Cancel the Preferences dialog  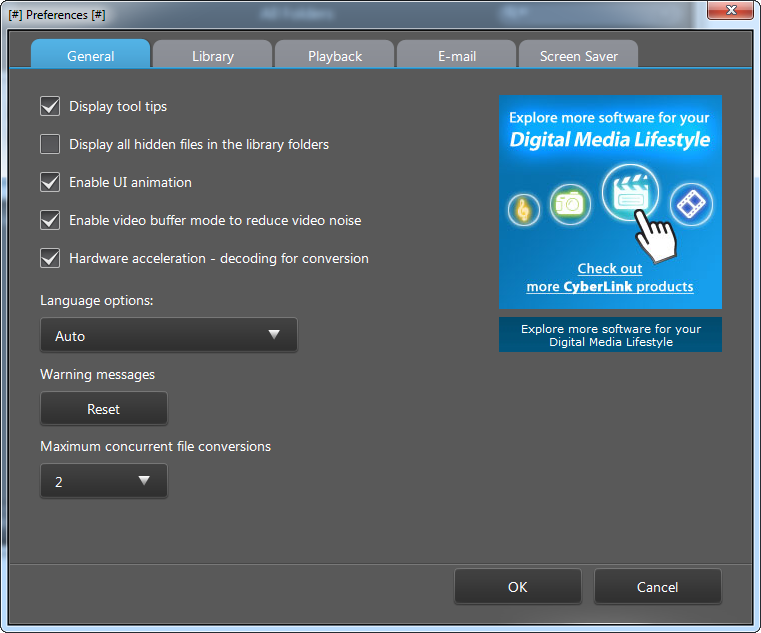[658, 587]
